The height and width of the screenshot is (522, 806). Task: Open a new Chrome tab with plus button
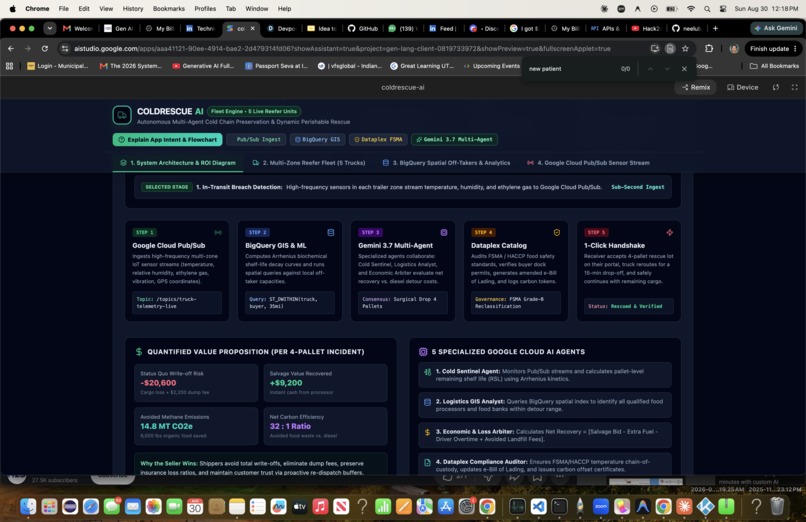click(715, 28)
